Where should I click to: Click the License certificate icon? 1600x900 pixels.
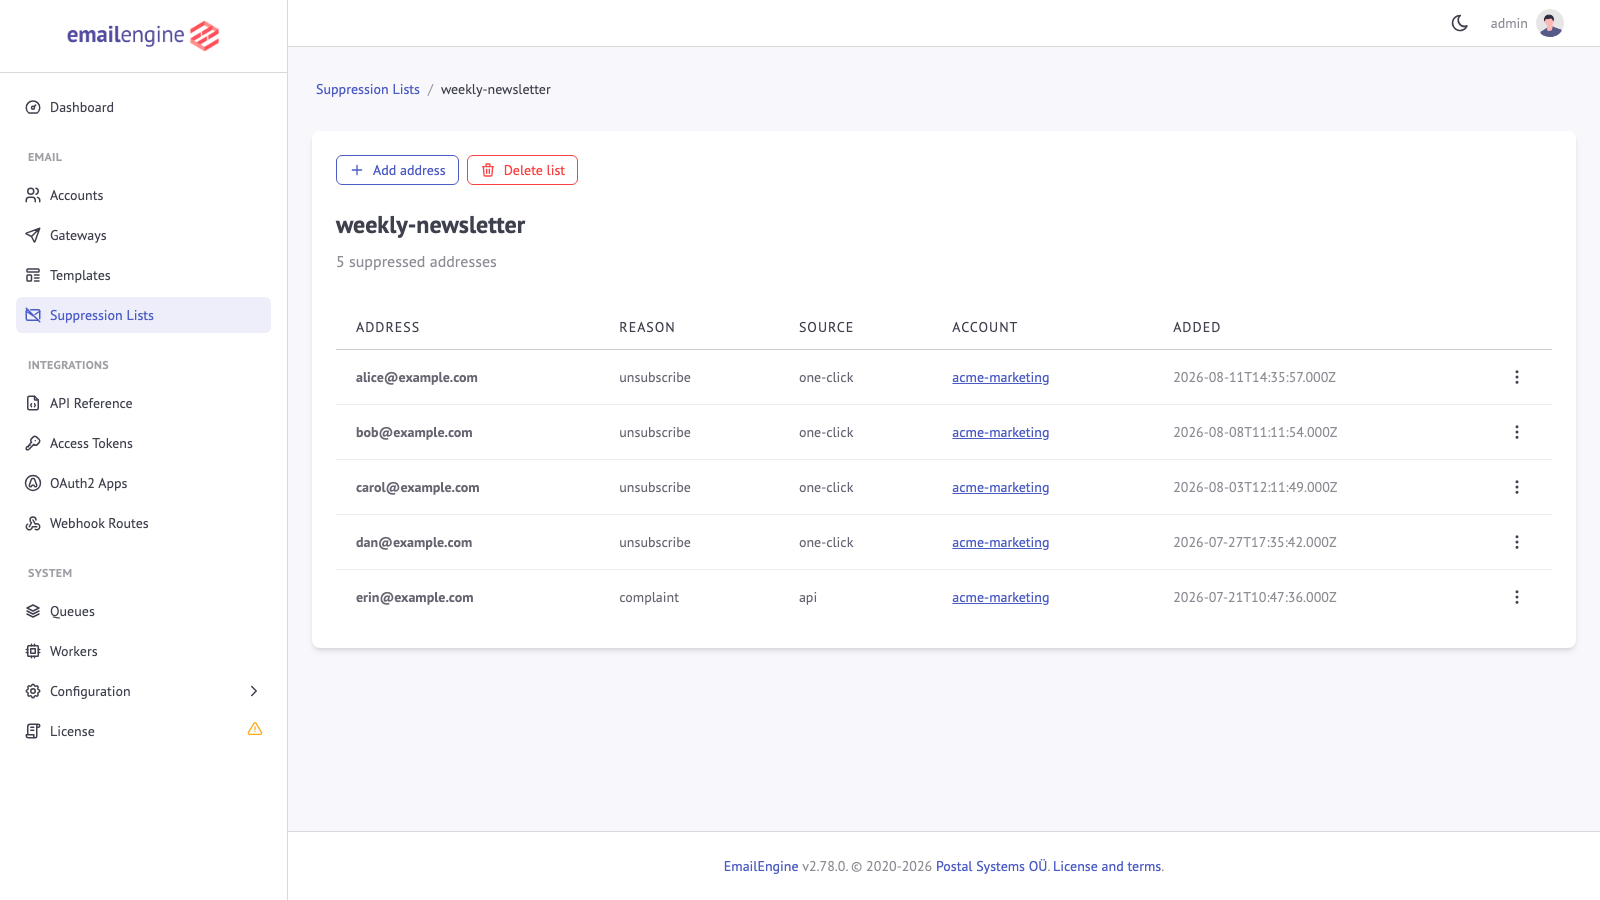pos(33,731)
